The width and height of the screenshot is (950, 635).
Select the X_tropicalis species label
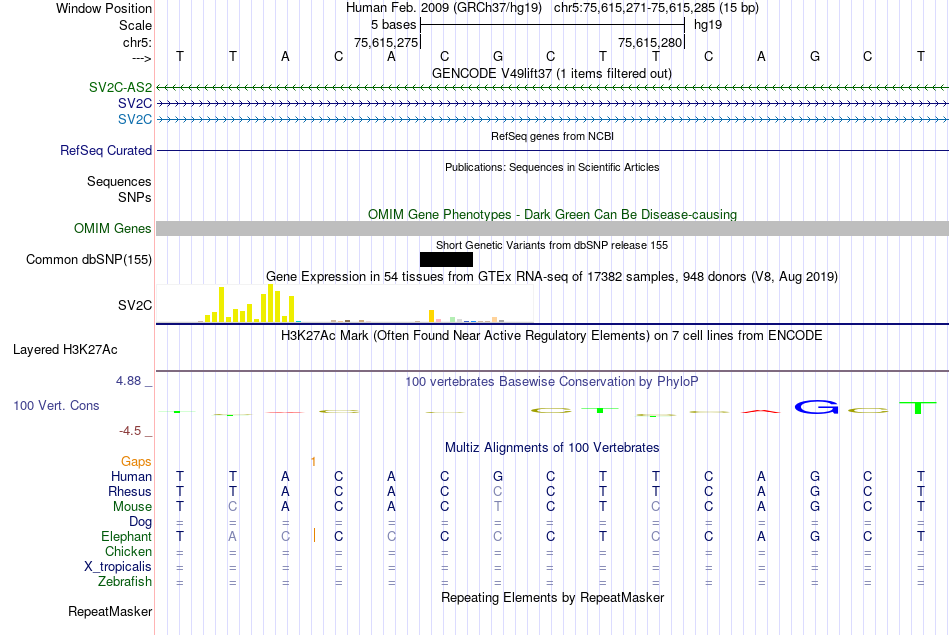[x=118, y=567]
